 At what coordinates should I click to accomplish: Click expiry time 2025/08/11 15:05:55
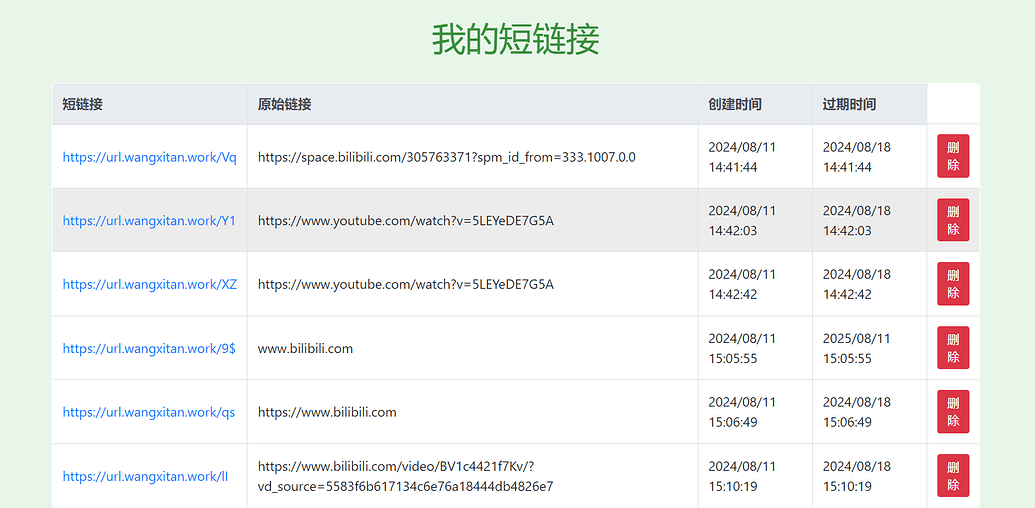tap(856, 348)
